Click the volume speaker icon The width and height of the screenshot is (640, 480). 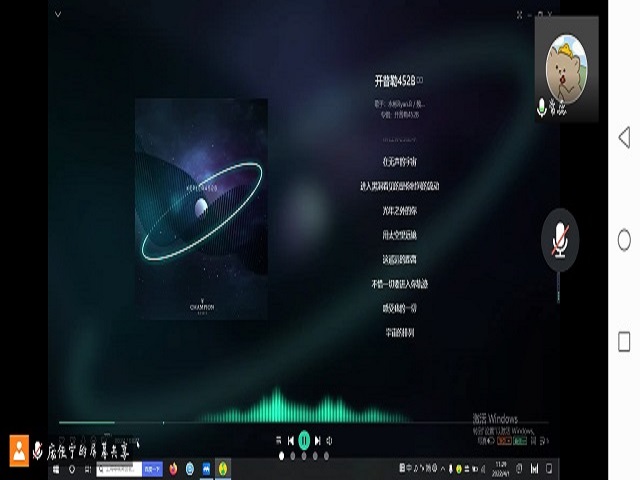coord(330,440)
